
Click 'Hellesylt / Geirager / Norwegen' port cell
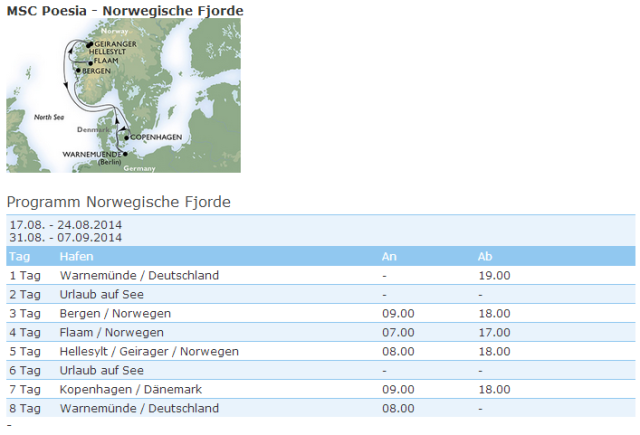[149, 351]
